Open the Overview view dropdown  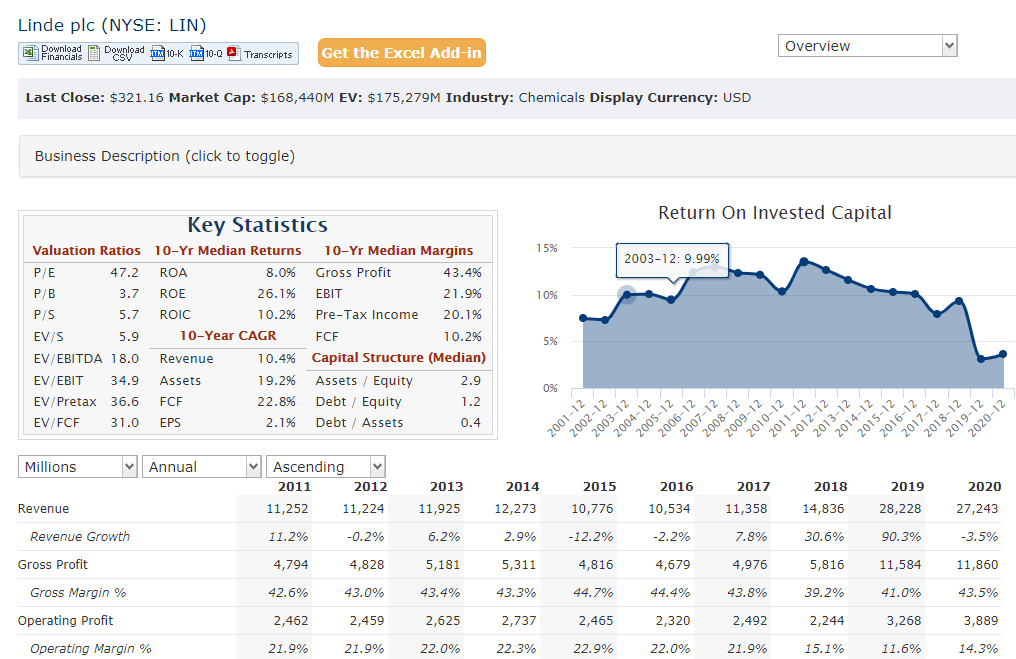pos(868,46)
